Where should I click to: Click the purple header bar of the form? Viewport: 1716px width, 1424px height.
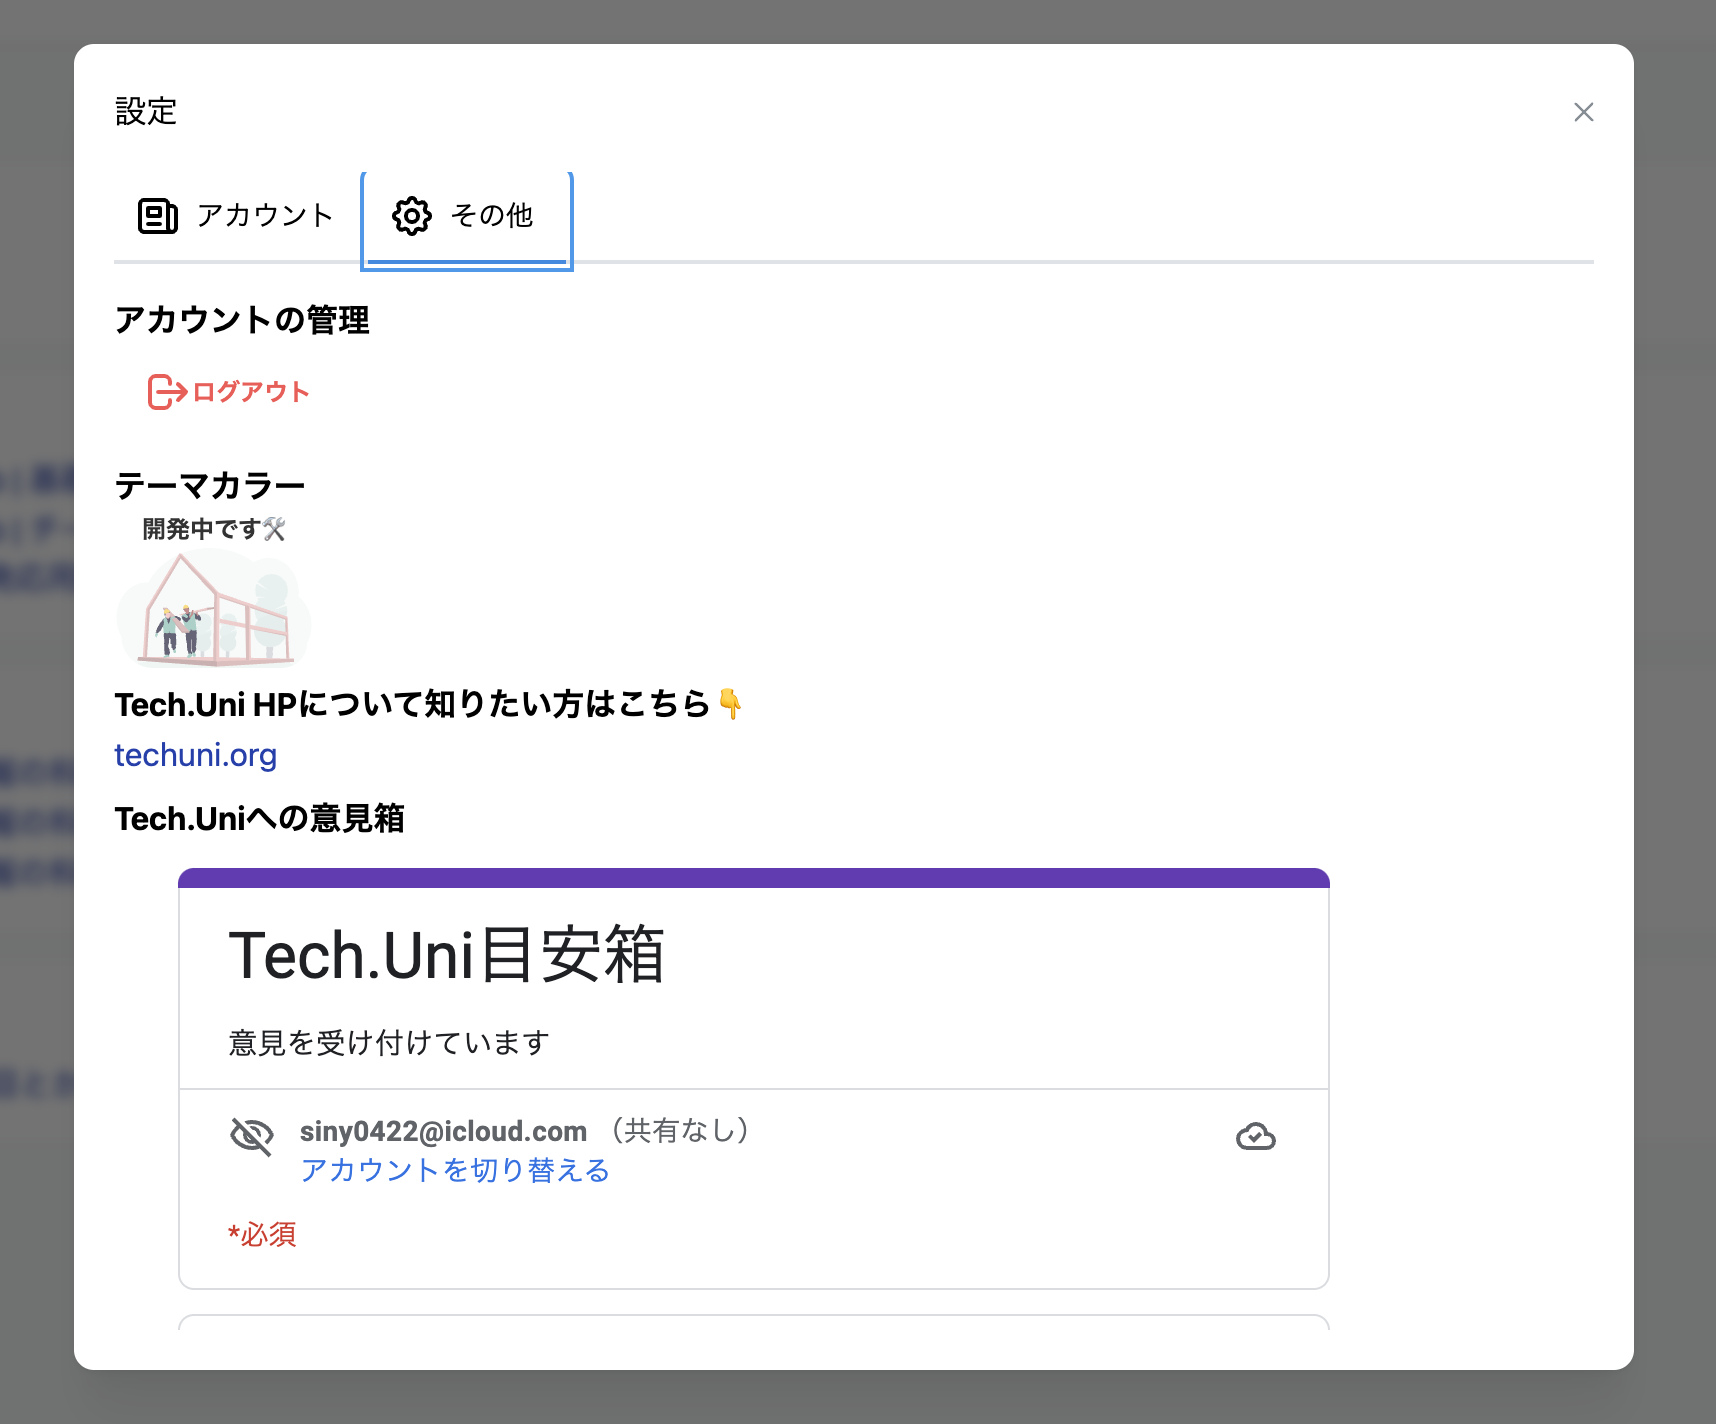tap(753, 877)
